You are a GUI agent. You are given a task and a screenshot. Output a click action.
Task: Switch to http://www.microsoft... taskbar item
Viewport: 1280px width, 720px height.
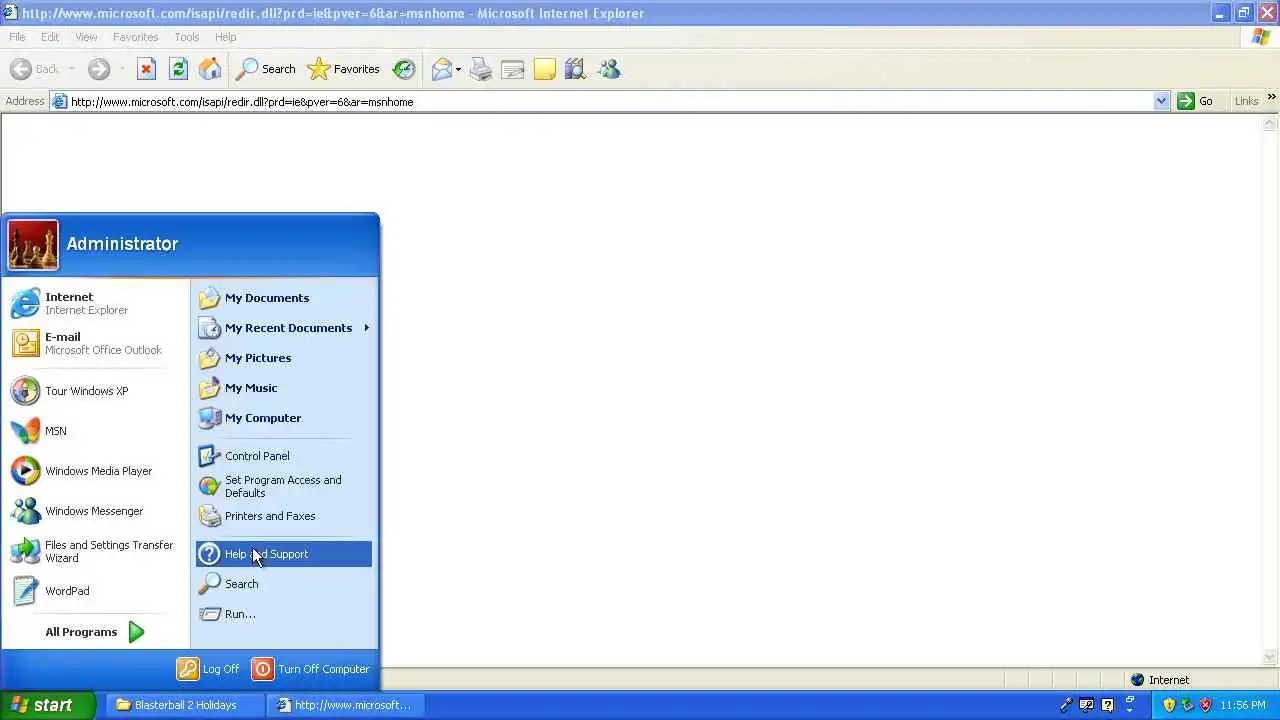[x=346, y=705]
